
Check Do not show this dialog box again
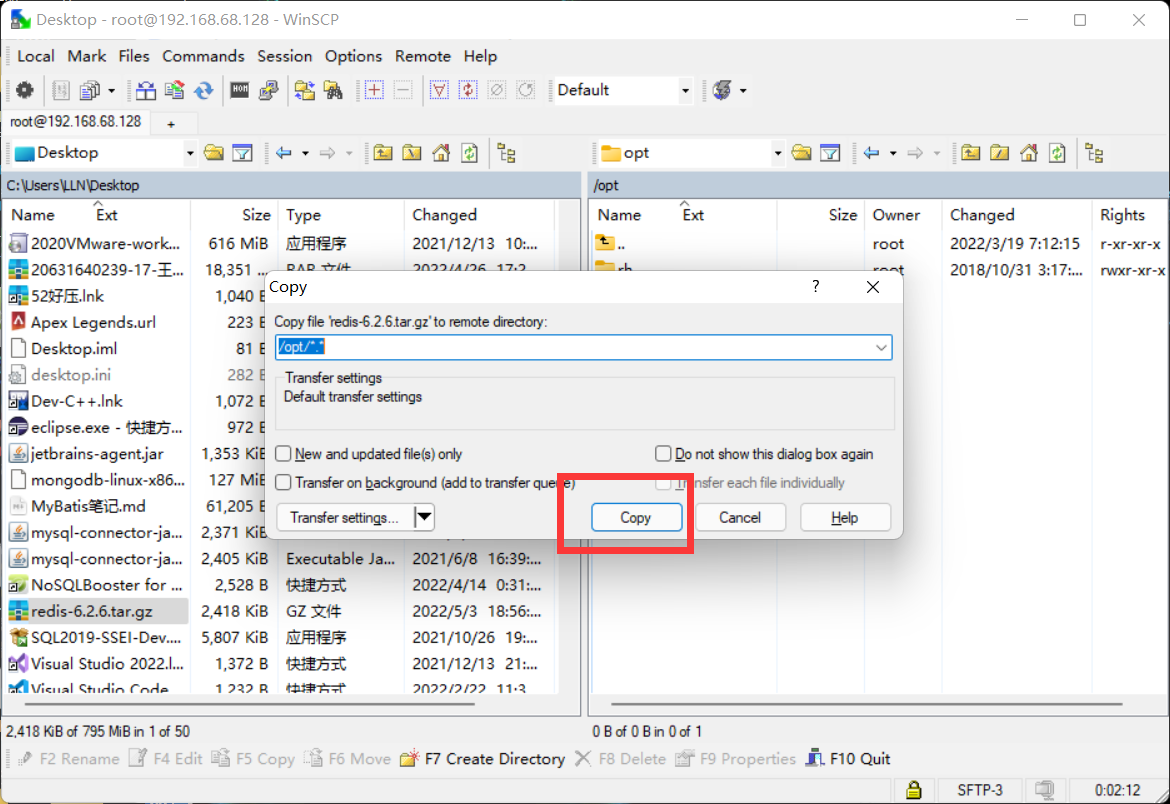tap(764, 454)
